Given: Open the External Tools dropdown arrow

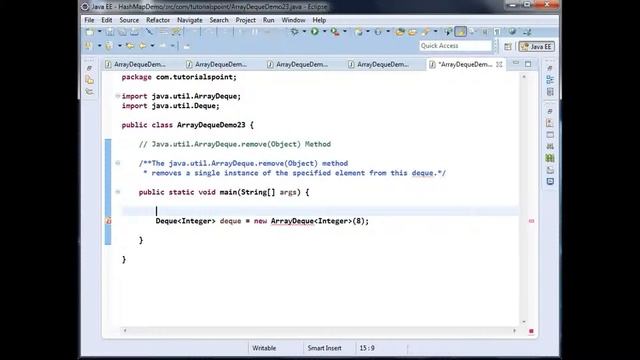Looking at the screenshot, I should click(345, 31).
